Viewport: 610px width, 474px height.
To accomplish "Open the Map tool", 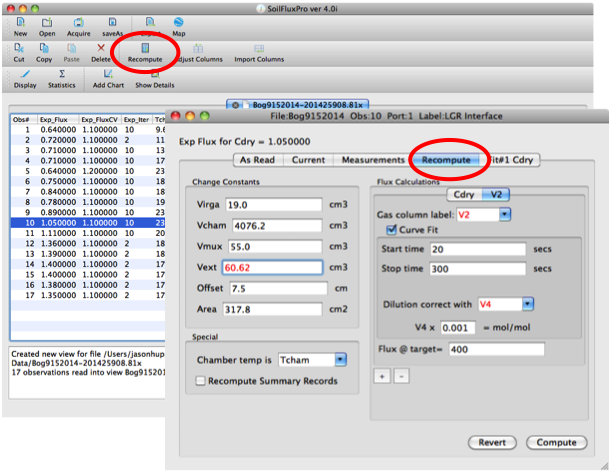I will coord(179,26).
